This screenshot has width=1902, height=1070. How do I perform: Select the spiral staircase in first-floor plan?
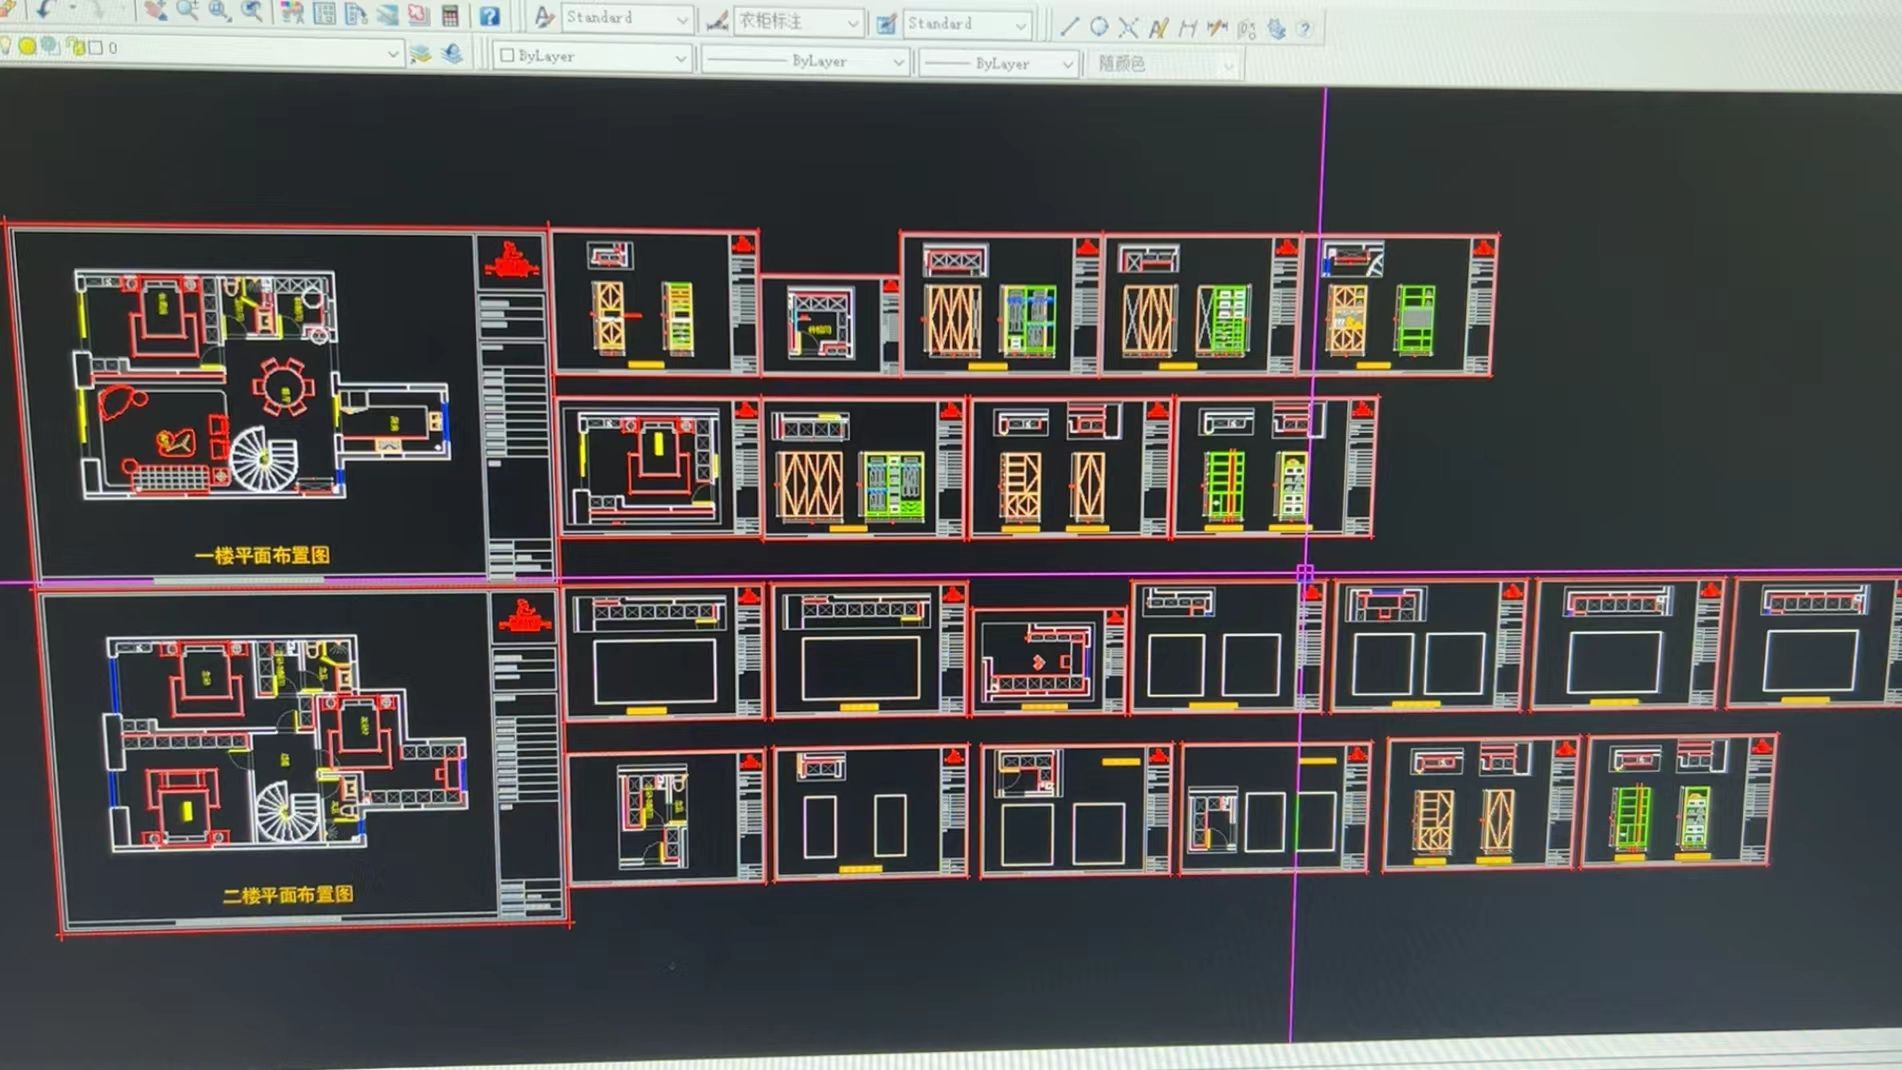click(x=263, y=459)
